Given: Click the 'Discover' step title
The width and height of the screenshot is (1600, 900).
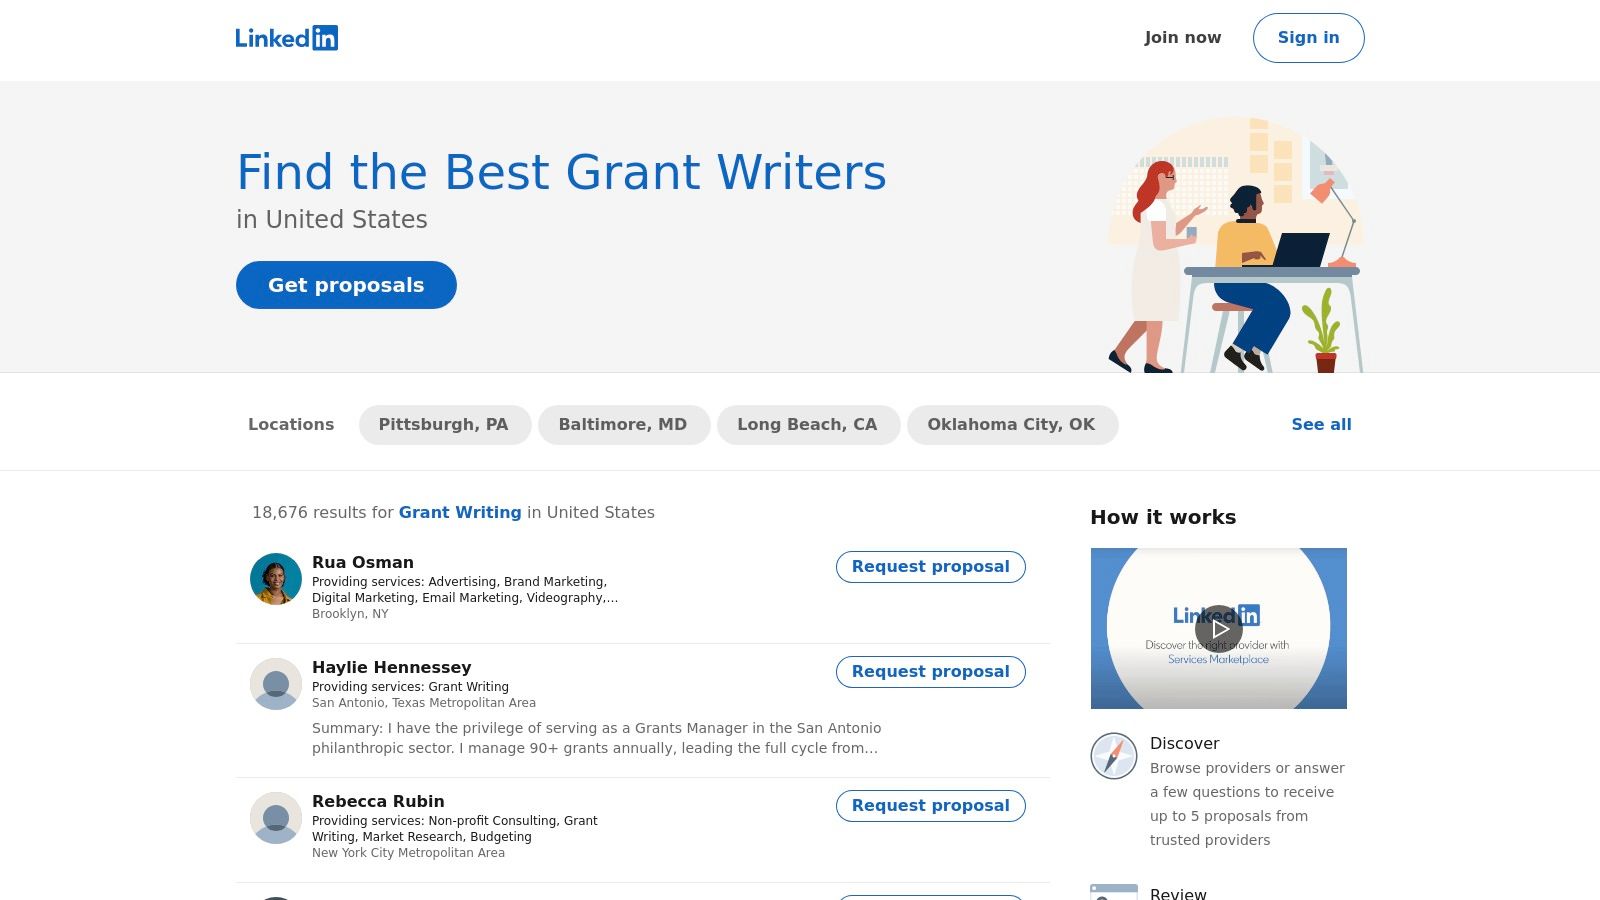Looking at the screenshot, I should coord(1184,743).
